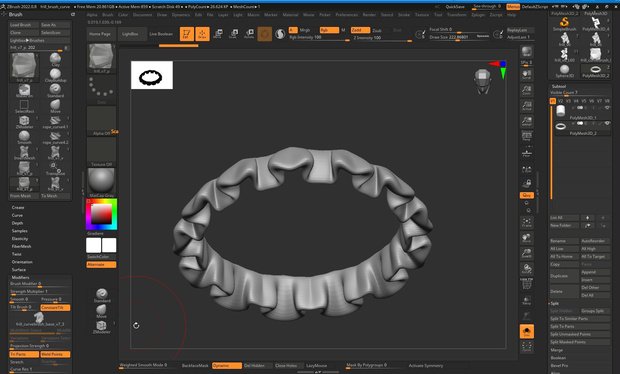
Task: Expand the Orientation section
Action: 22,262
